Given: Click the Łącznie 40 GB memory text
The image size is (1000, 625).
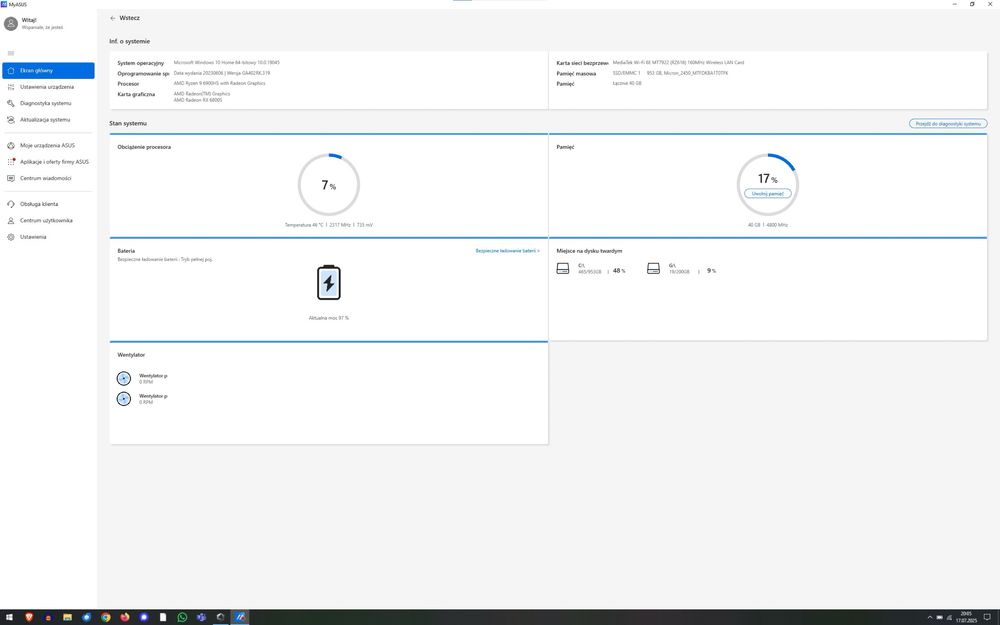Looking at the screenshot, I should (627, 84).
